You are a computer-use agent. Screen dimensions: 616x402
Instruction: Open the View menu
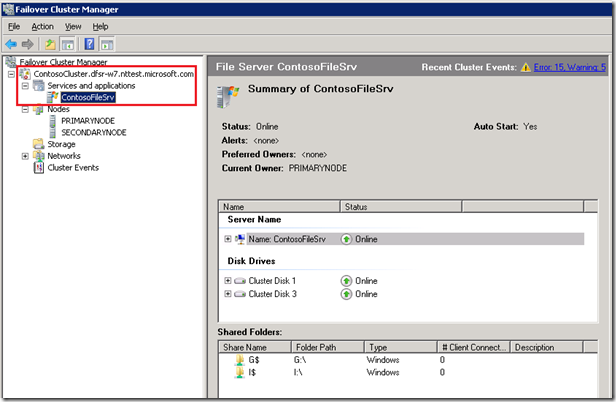[73, 26]
